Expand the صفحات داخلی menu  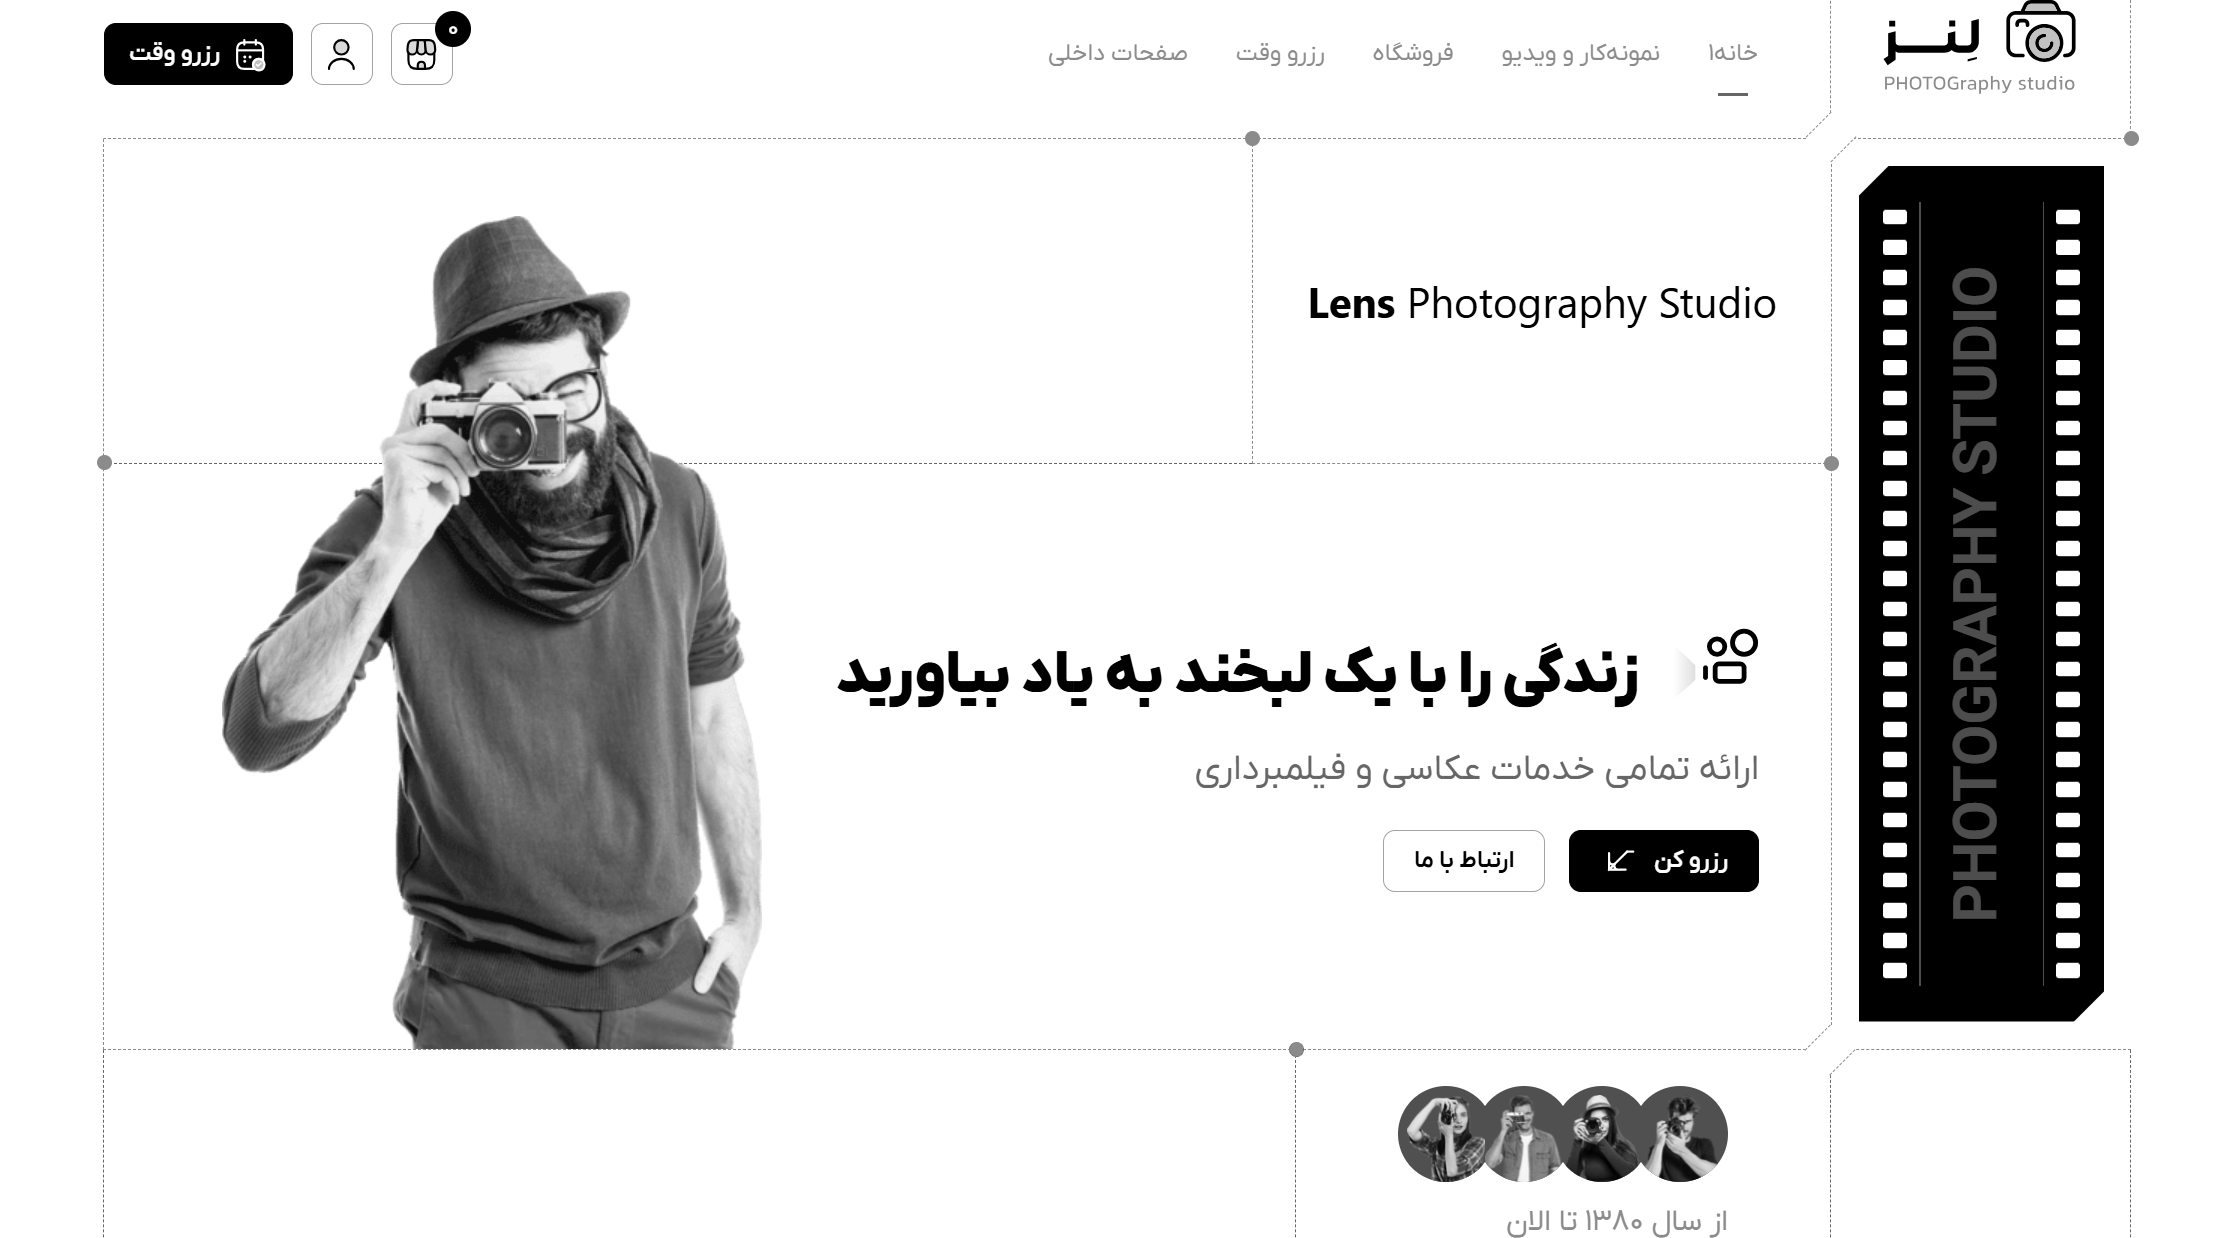pos(1118,53)
